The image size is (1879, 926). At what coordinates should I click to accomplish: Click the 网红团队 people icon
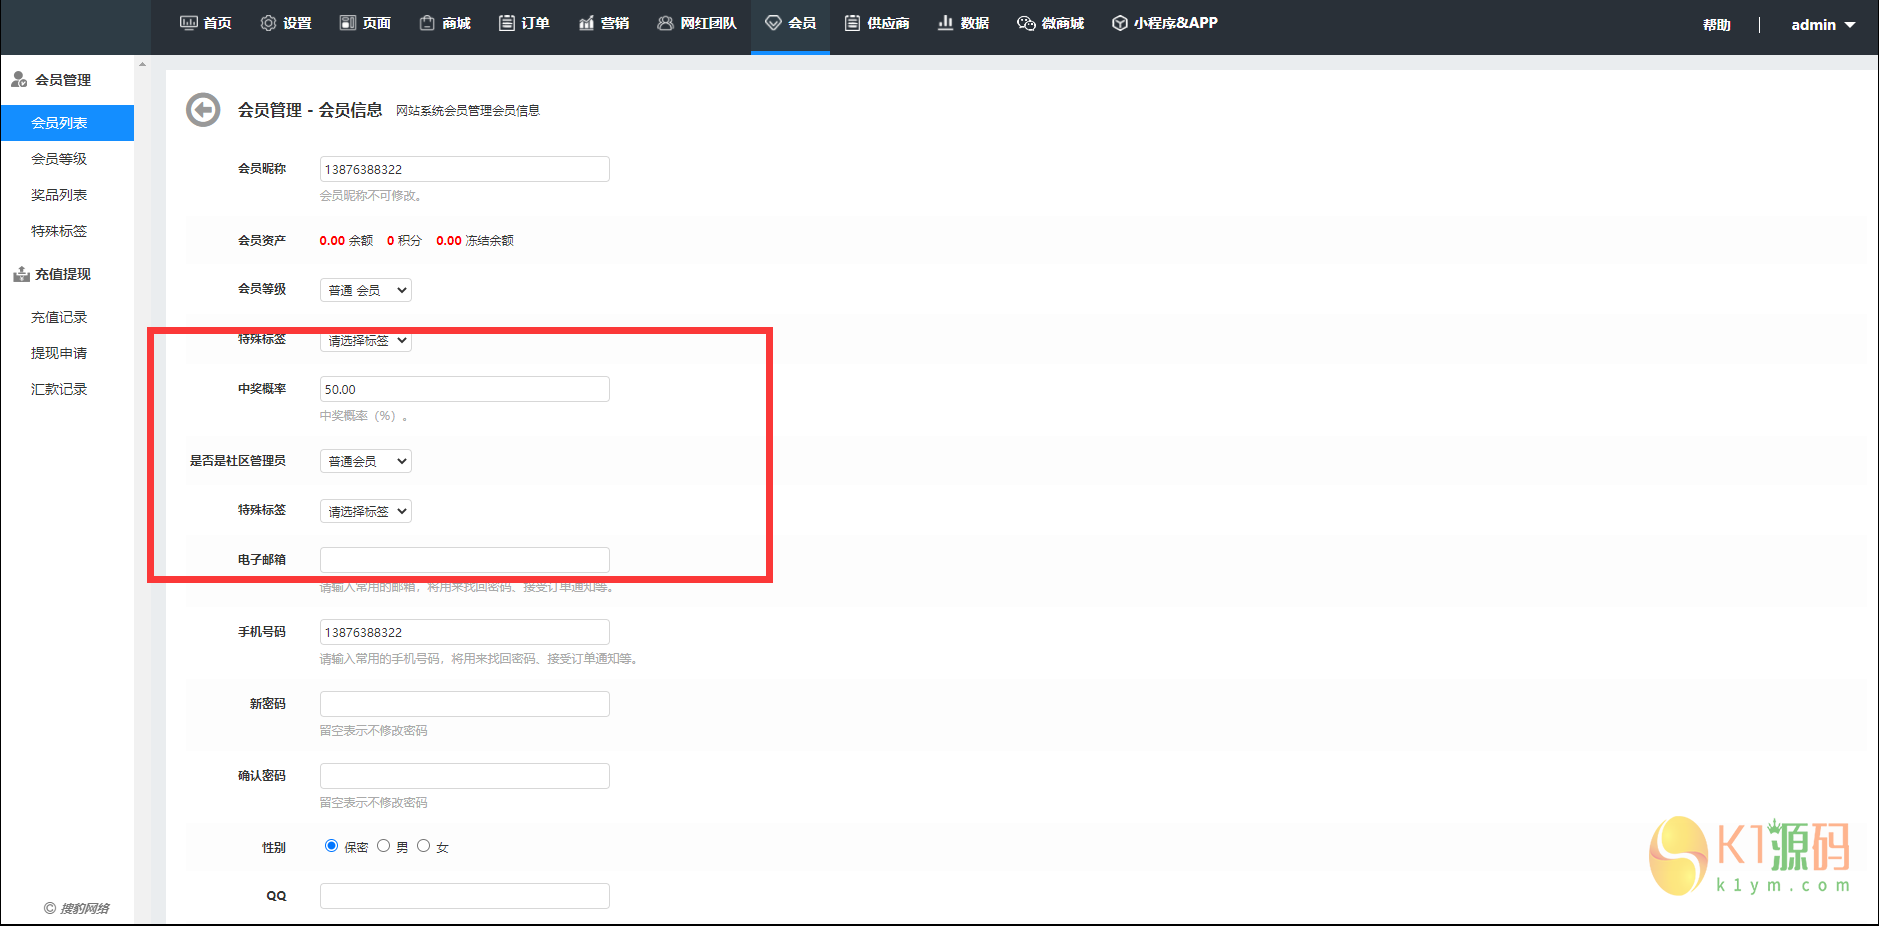coord(665,23)
